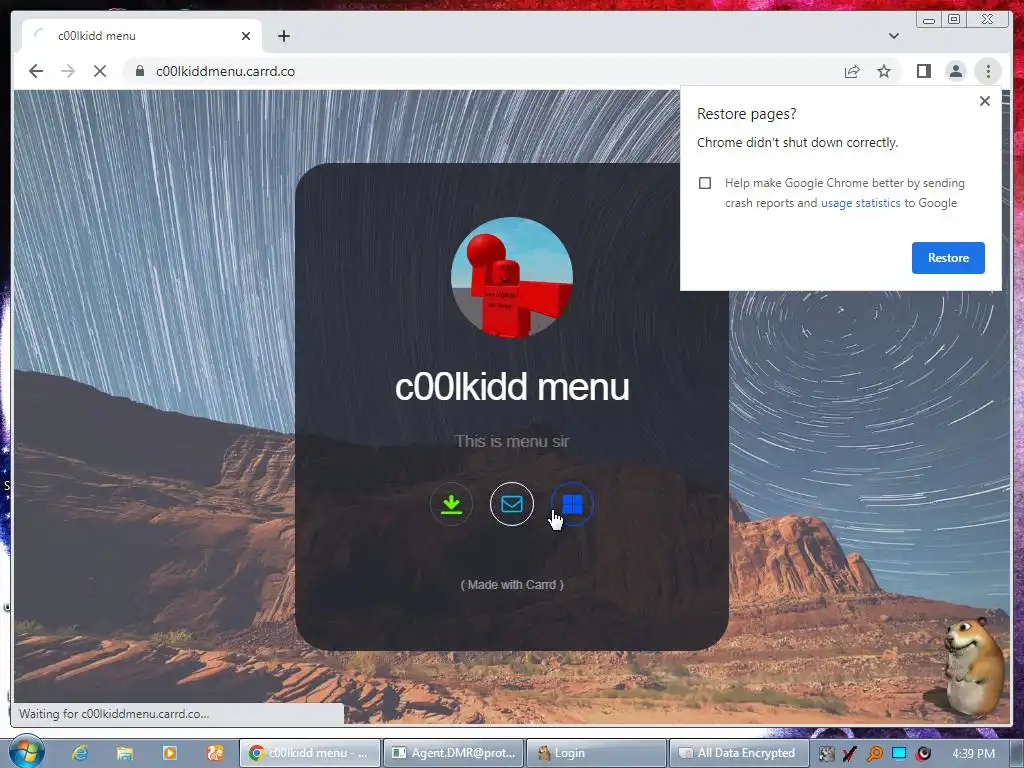The height and width of the screenshot is (768, 1024).
Task: Click the red Roblox avatar image
Action: [512, 278]
